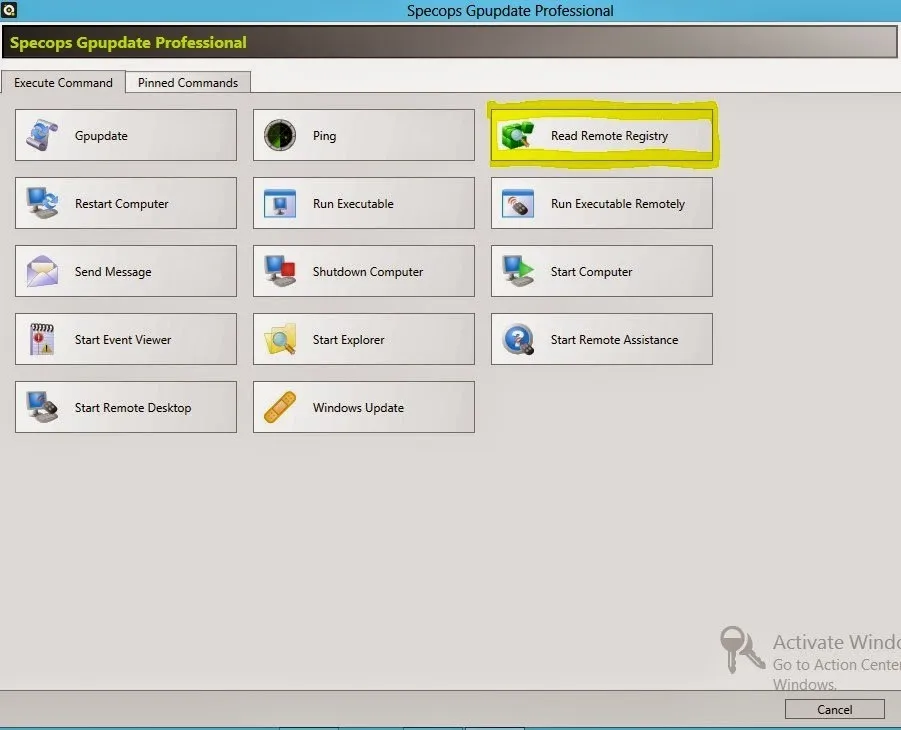The height and width of the screenshot is (730, 901).
Task: Launch Start Remote Desktop
Action: [126, 407]
